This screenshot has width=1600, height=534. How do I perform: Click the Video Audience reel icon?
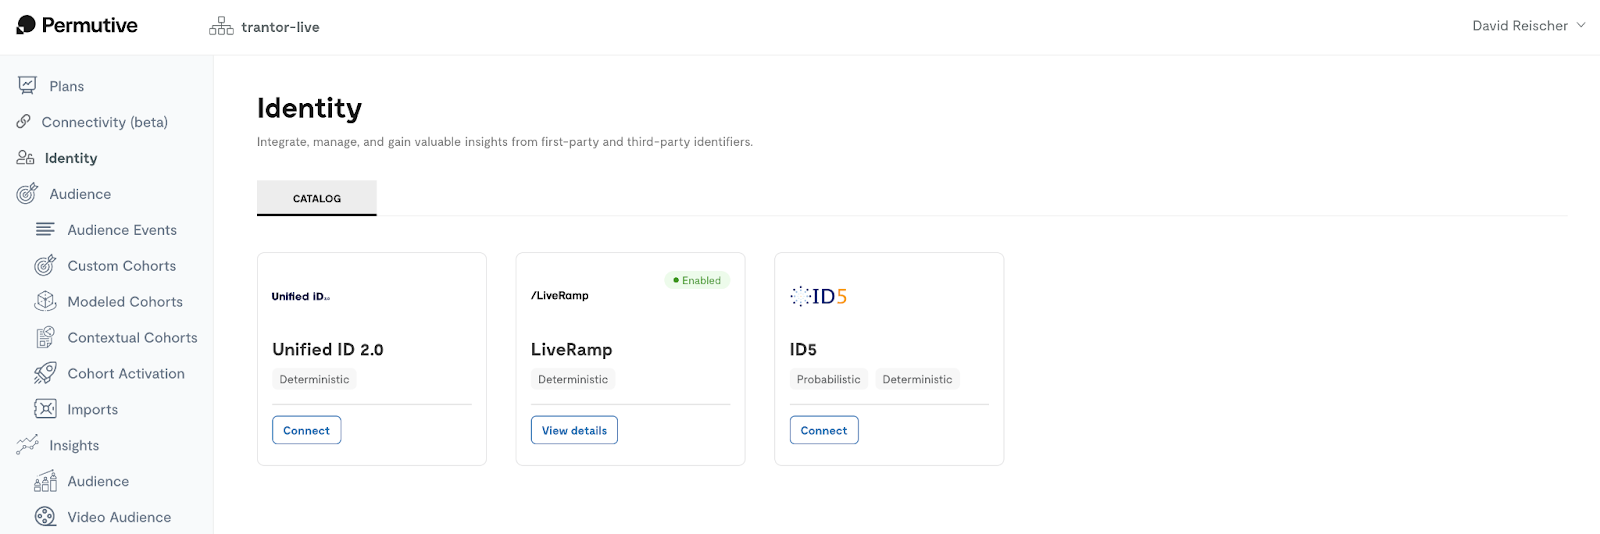point(45,517)
